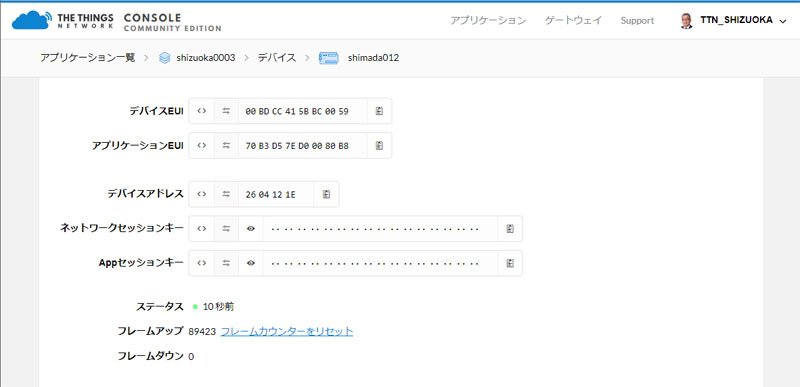Screen dimensions: 800x387
Task: Swap byte order for Appセッションキー
Action: click(x=226, y=263)
